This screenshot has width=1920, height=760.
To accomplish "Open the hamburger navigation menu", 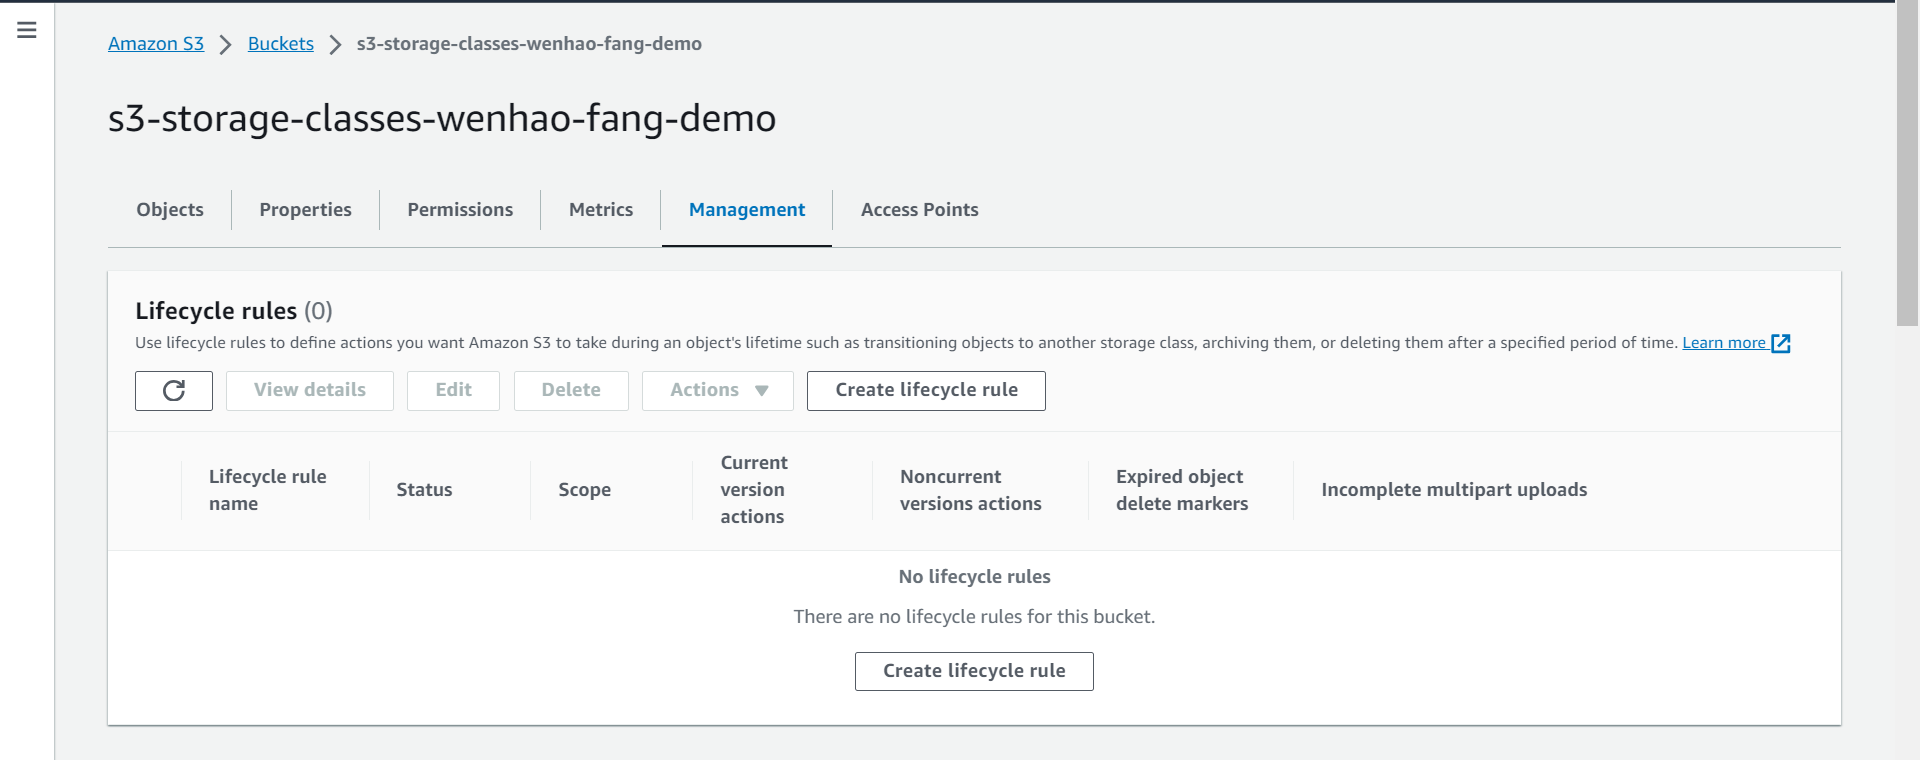I will point(27,30).
